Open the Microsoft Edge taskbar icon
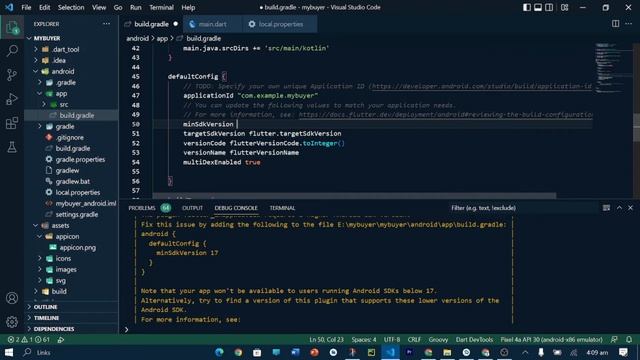Screen dimensions: 640x360 click(x=219, y=352)
